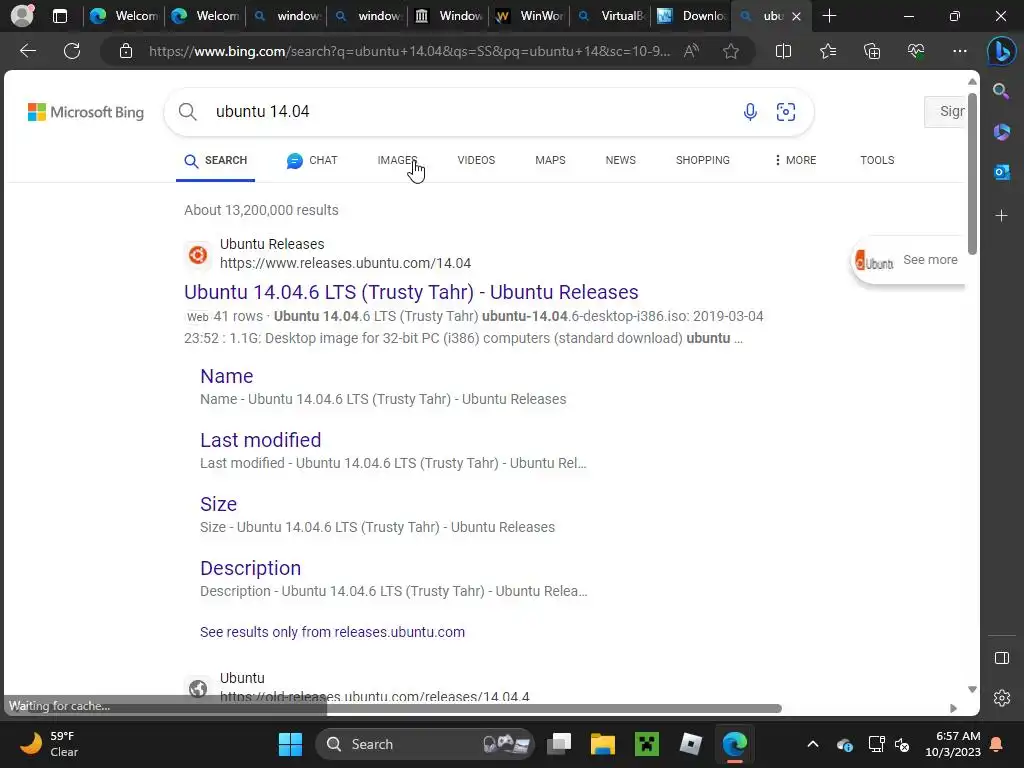Close the active ubuntu search tab

coord(796,16)
